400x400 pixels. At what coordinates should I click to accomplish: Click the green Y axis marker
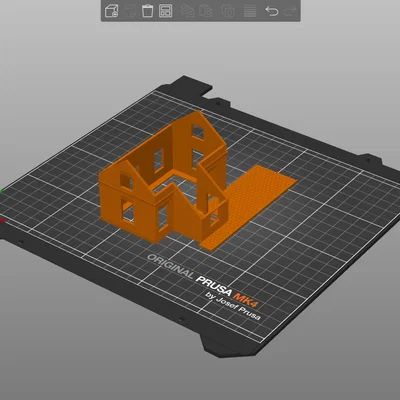2,191
